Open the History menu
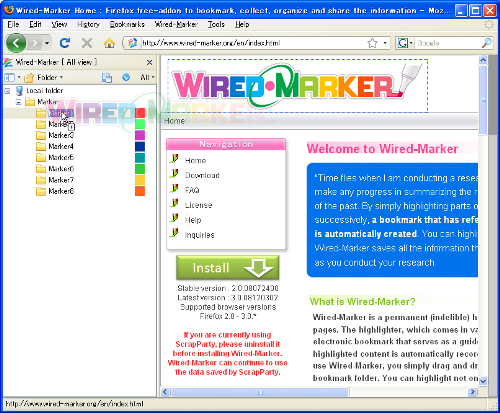This screenshot has height=413, width=500. (x=88, y=24)
